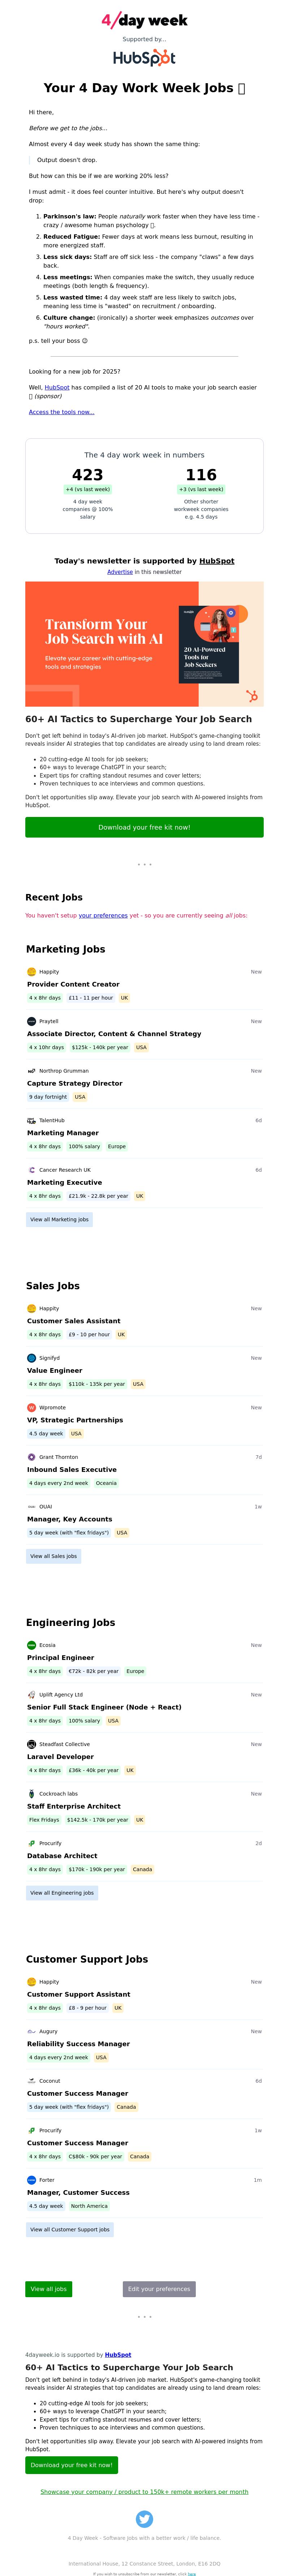The height and width of the screenshot is (2576, 289).
Task: Open the your preferences link under Recent Jobs
Action: pyautogui.click(x=103, y=915)
